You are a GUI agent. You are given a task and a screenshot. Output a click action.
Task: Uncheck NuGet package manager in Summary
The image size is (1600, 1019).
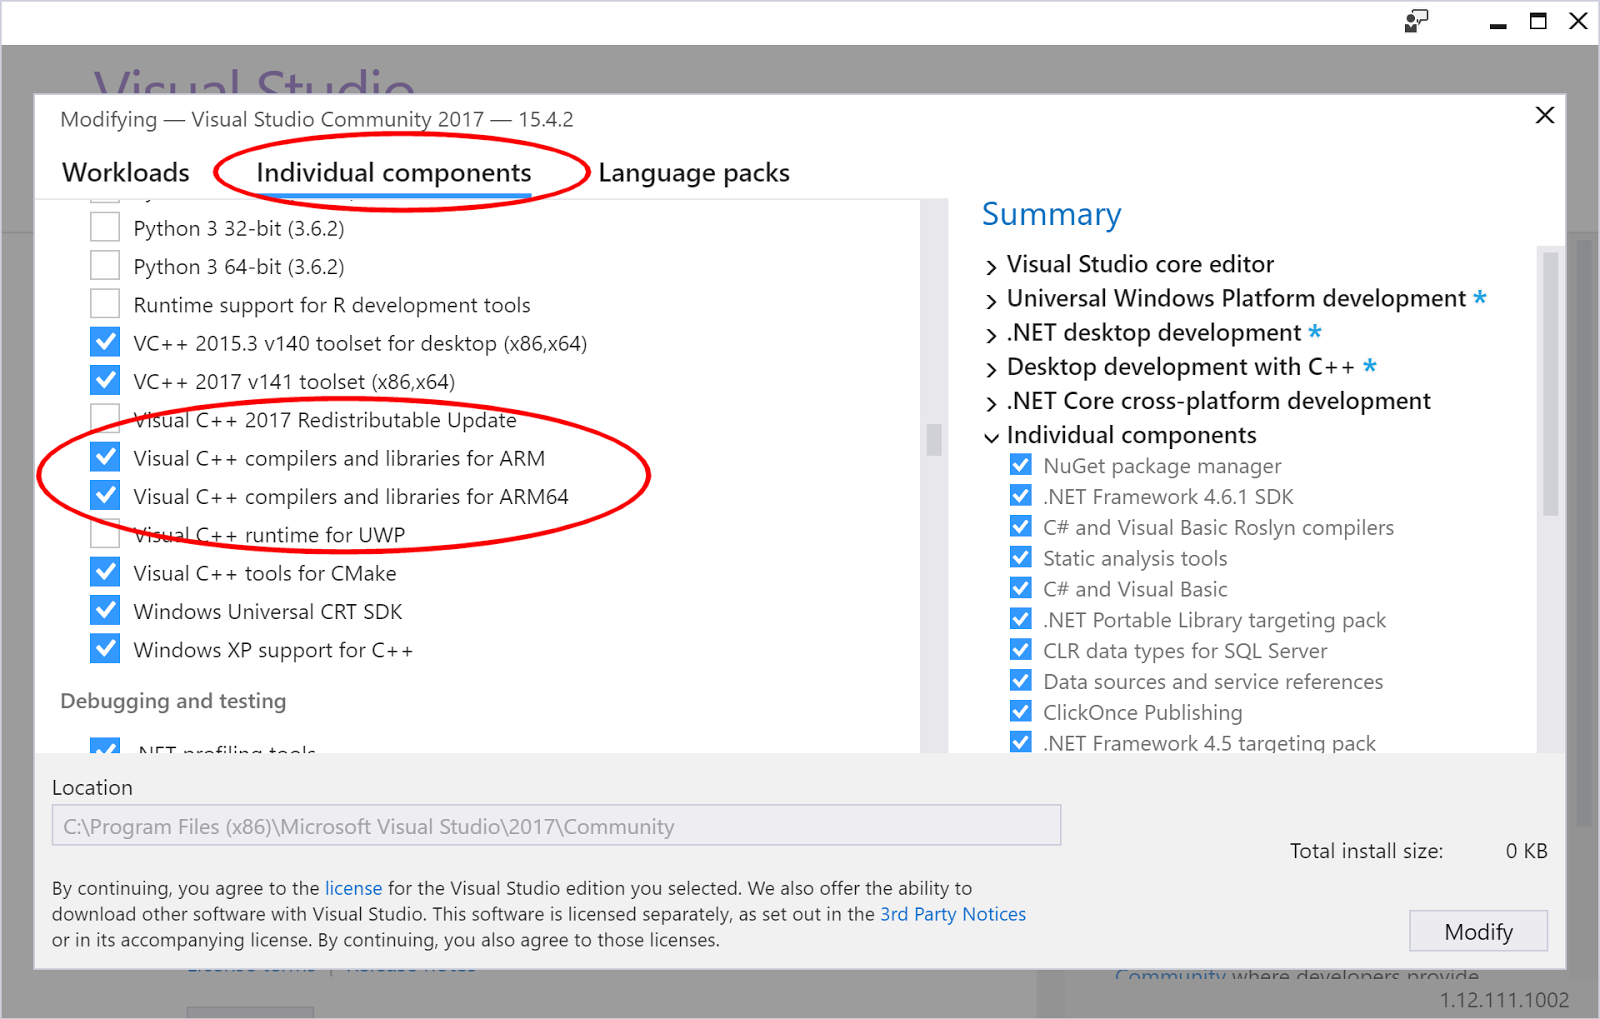[x=1021, y=465]
